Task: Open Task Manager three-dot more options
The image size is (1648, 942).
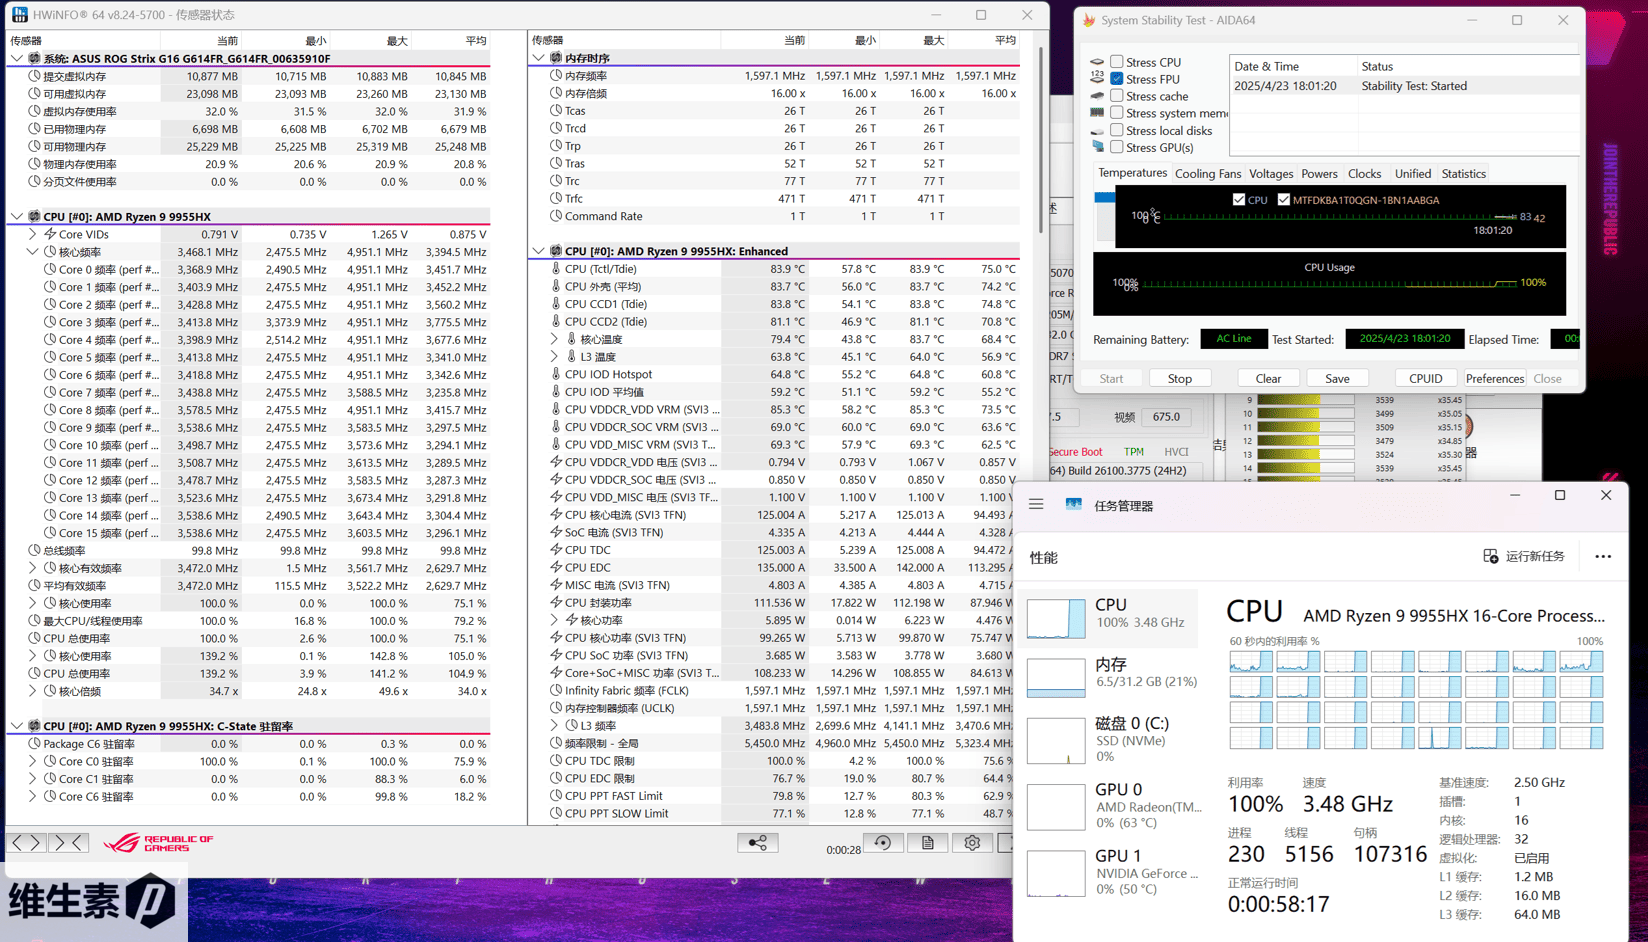Action: click(x=1603, y=557)
